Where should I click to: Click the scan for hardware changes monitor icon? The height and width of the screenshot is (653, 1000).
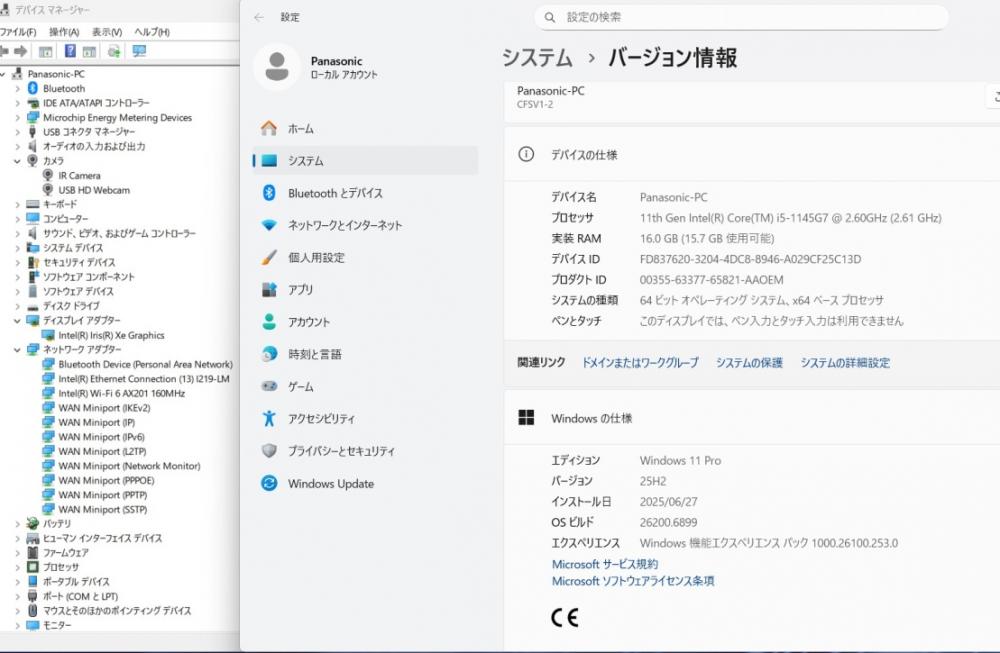pos(139,51)
